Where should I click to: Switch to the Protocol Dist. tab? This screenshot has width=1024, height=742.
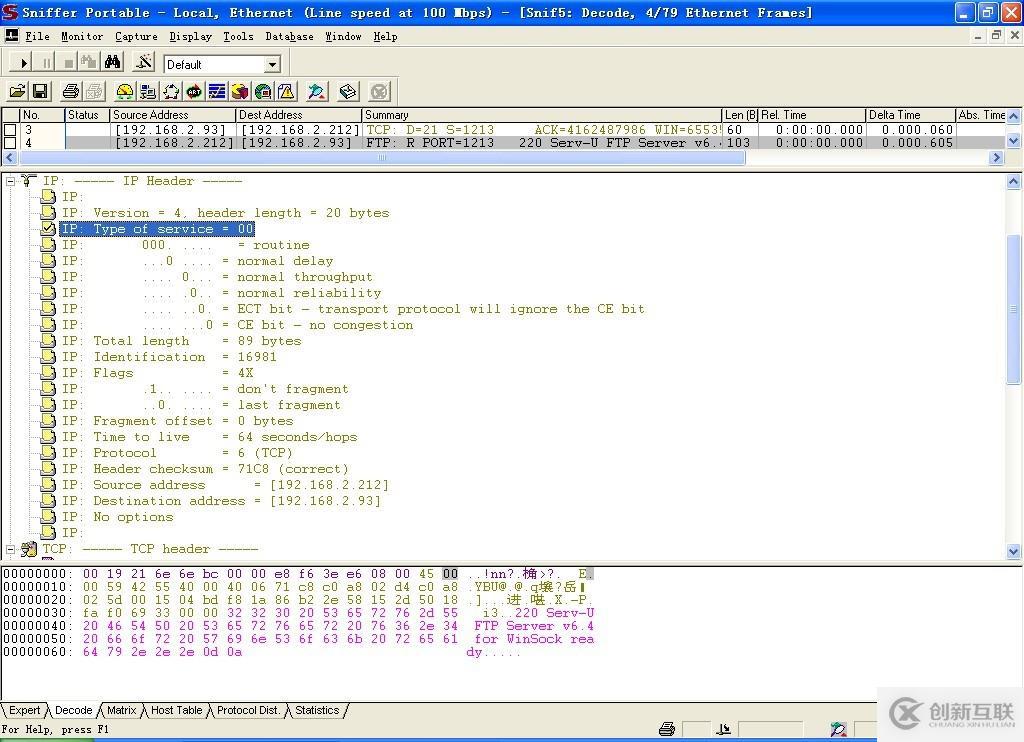247,710
